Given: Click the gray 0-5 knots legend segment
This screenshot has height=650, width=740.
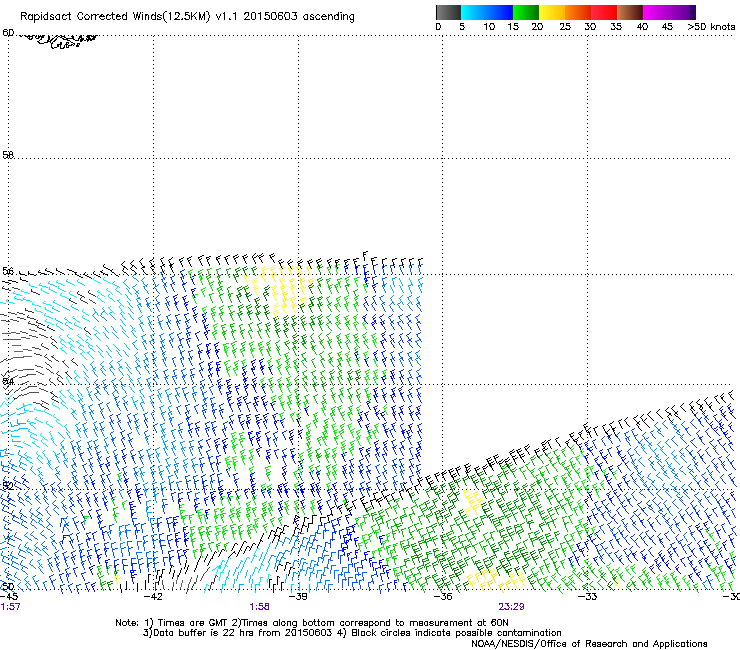Looking at the screenshot, I should (448, 12).
